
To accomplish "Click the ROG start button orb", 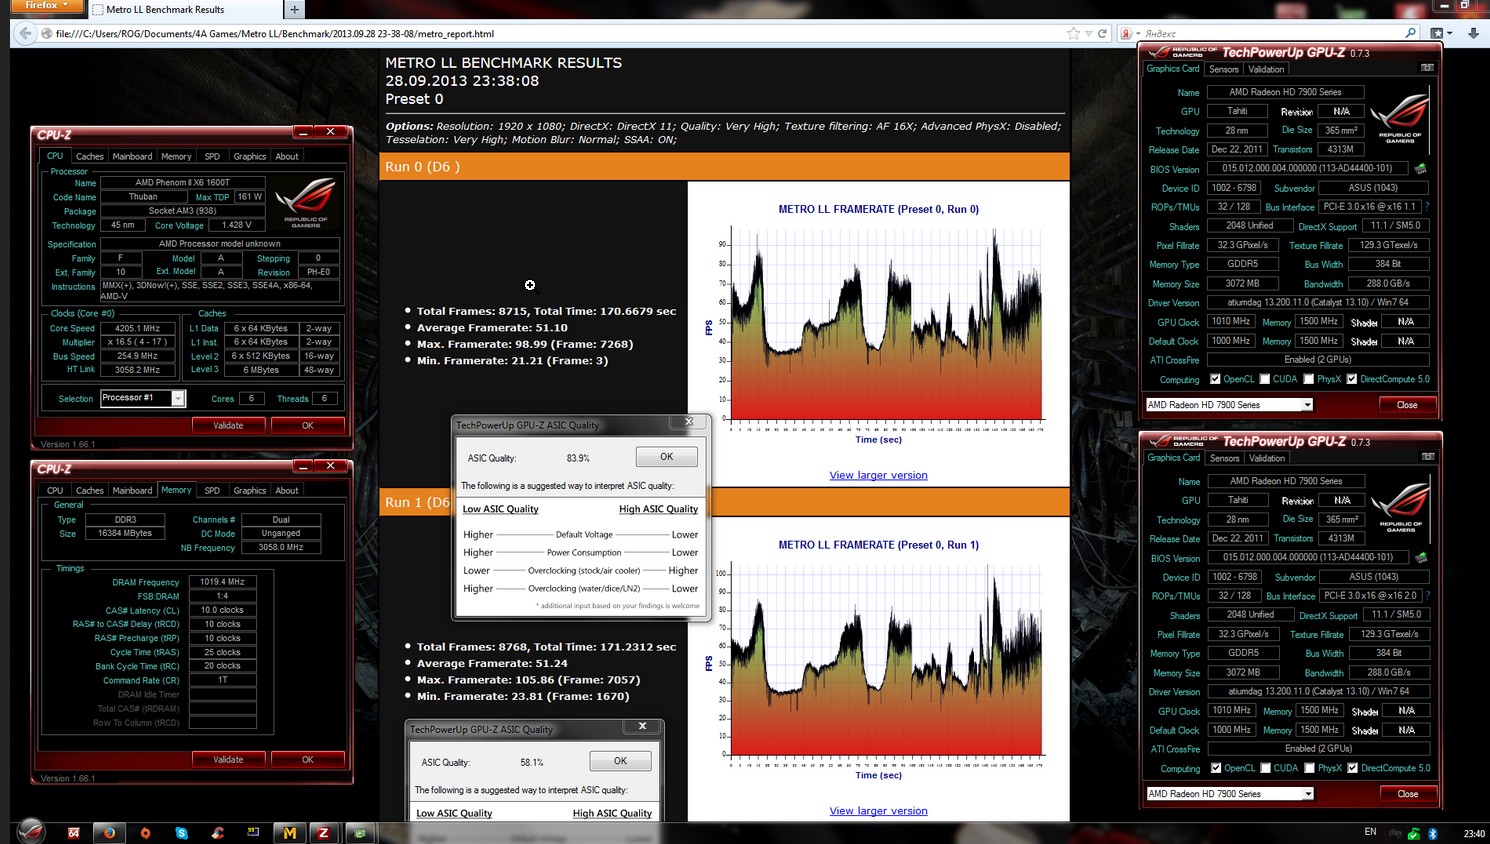I will (30, 831).
